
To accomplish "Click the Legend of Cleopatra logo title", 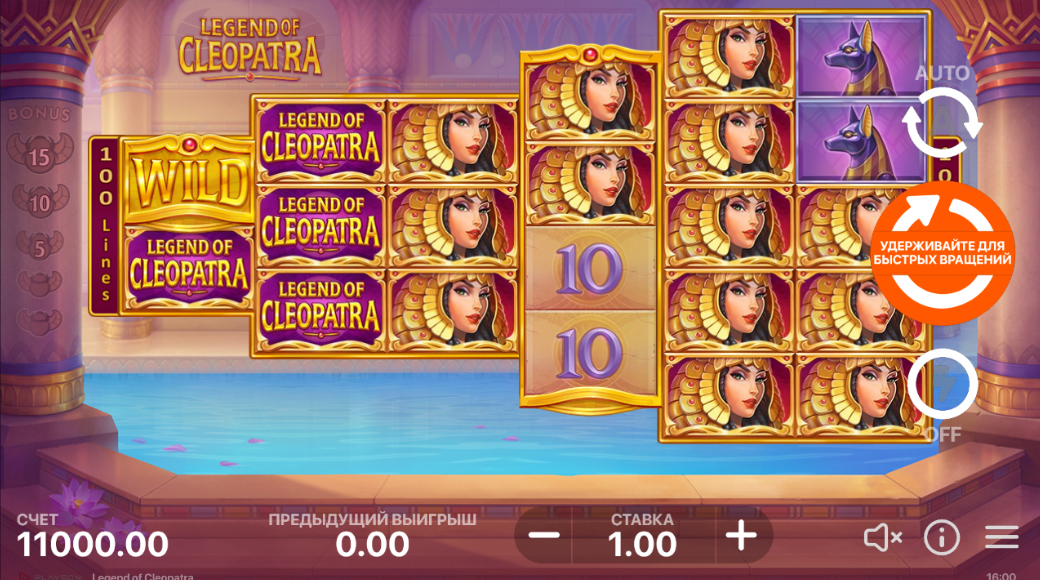I will [249, 48].
